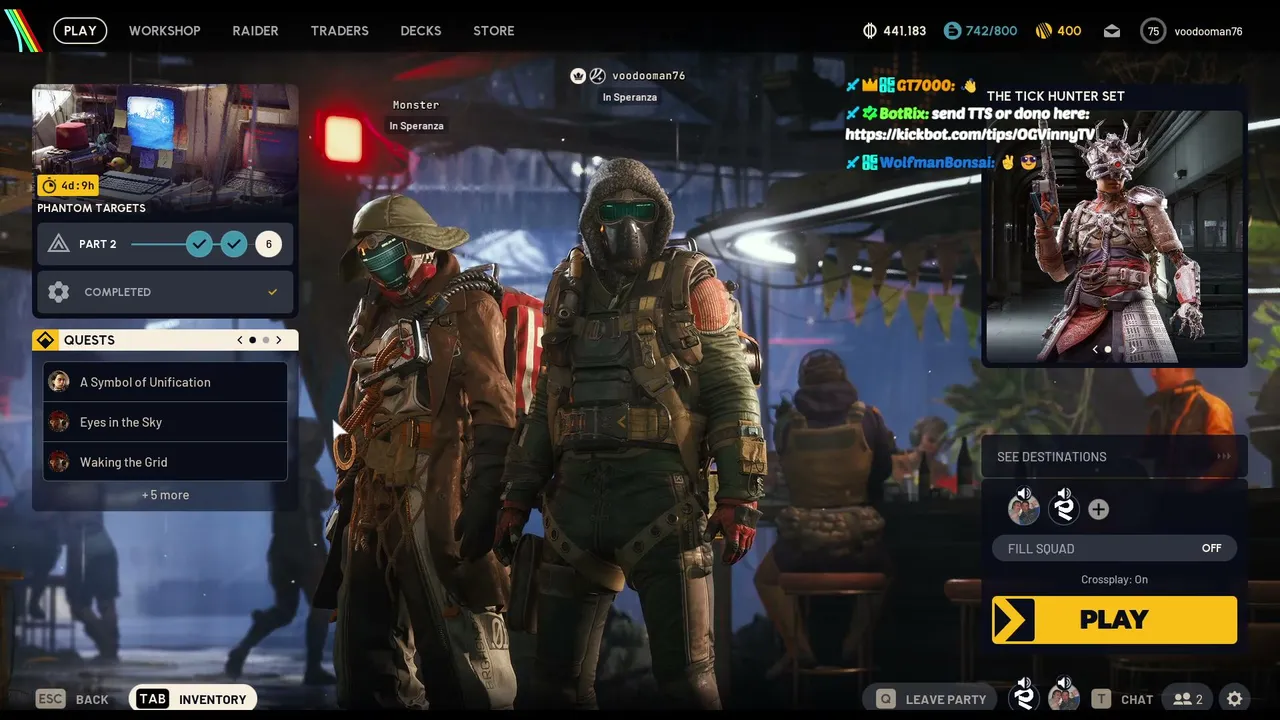The image size is (1280, 720).
Task: Select the first quests page dot
Action: point(252,340)
